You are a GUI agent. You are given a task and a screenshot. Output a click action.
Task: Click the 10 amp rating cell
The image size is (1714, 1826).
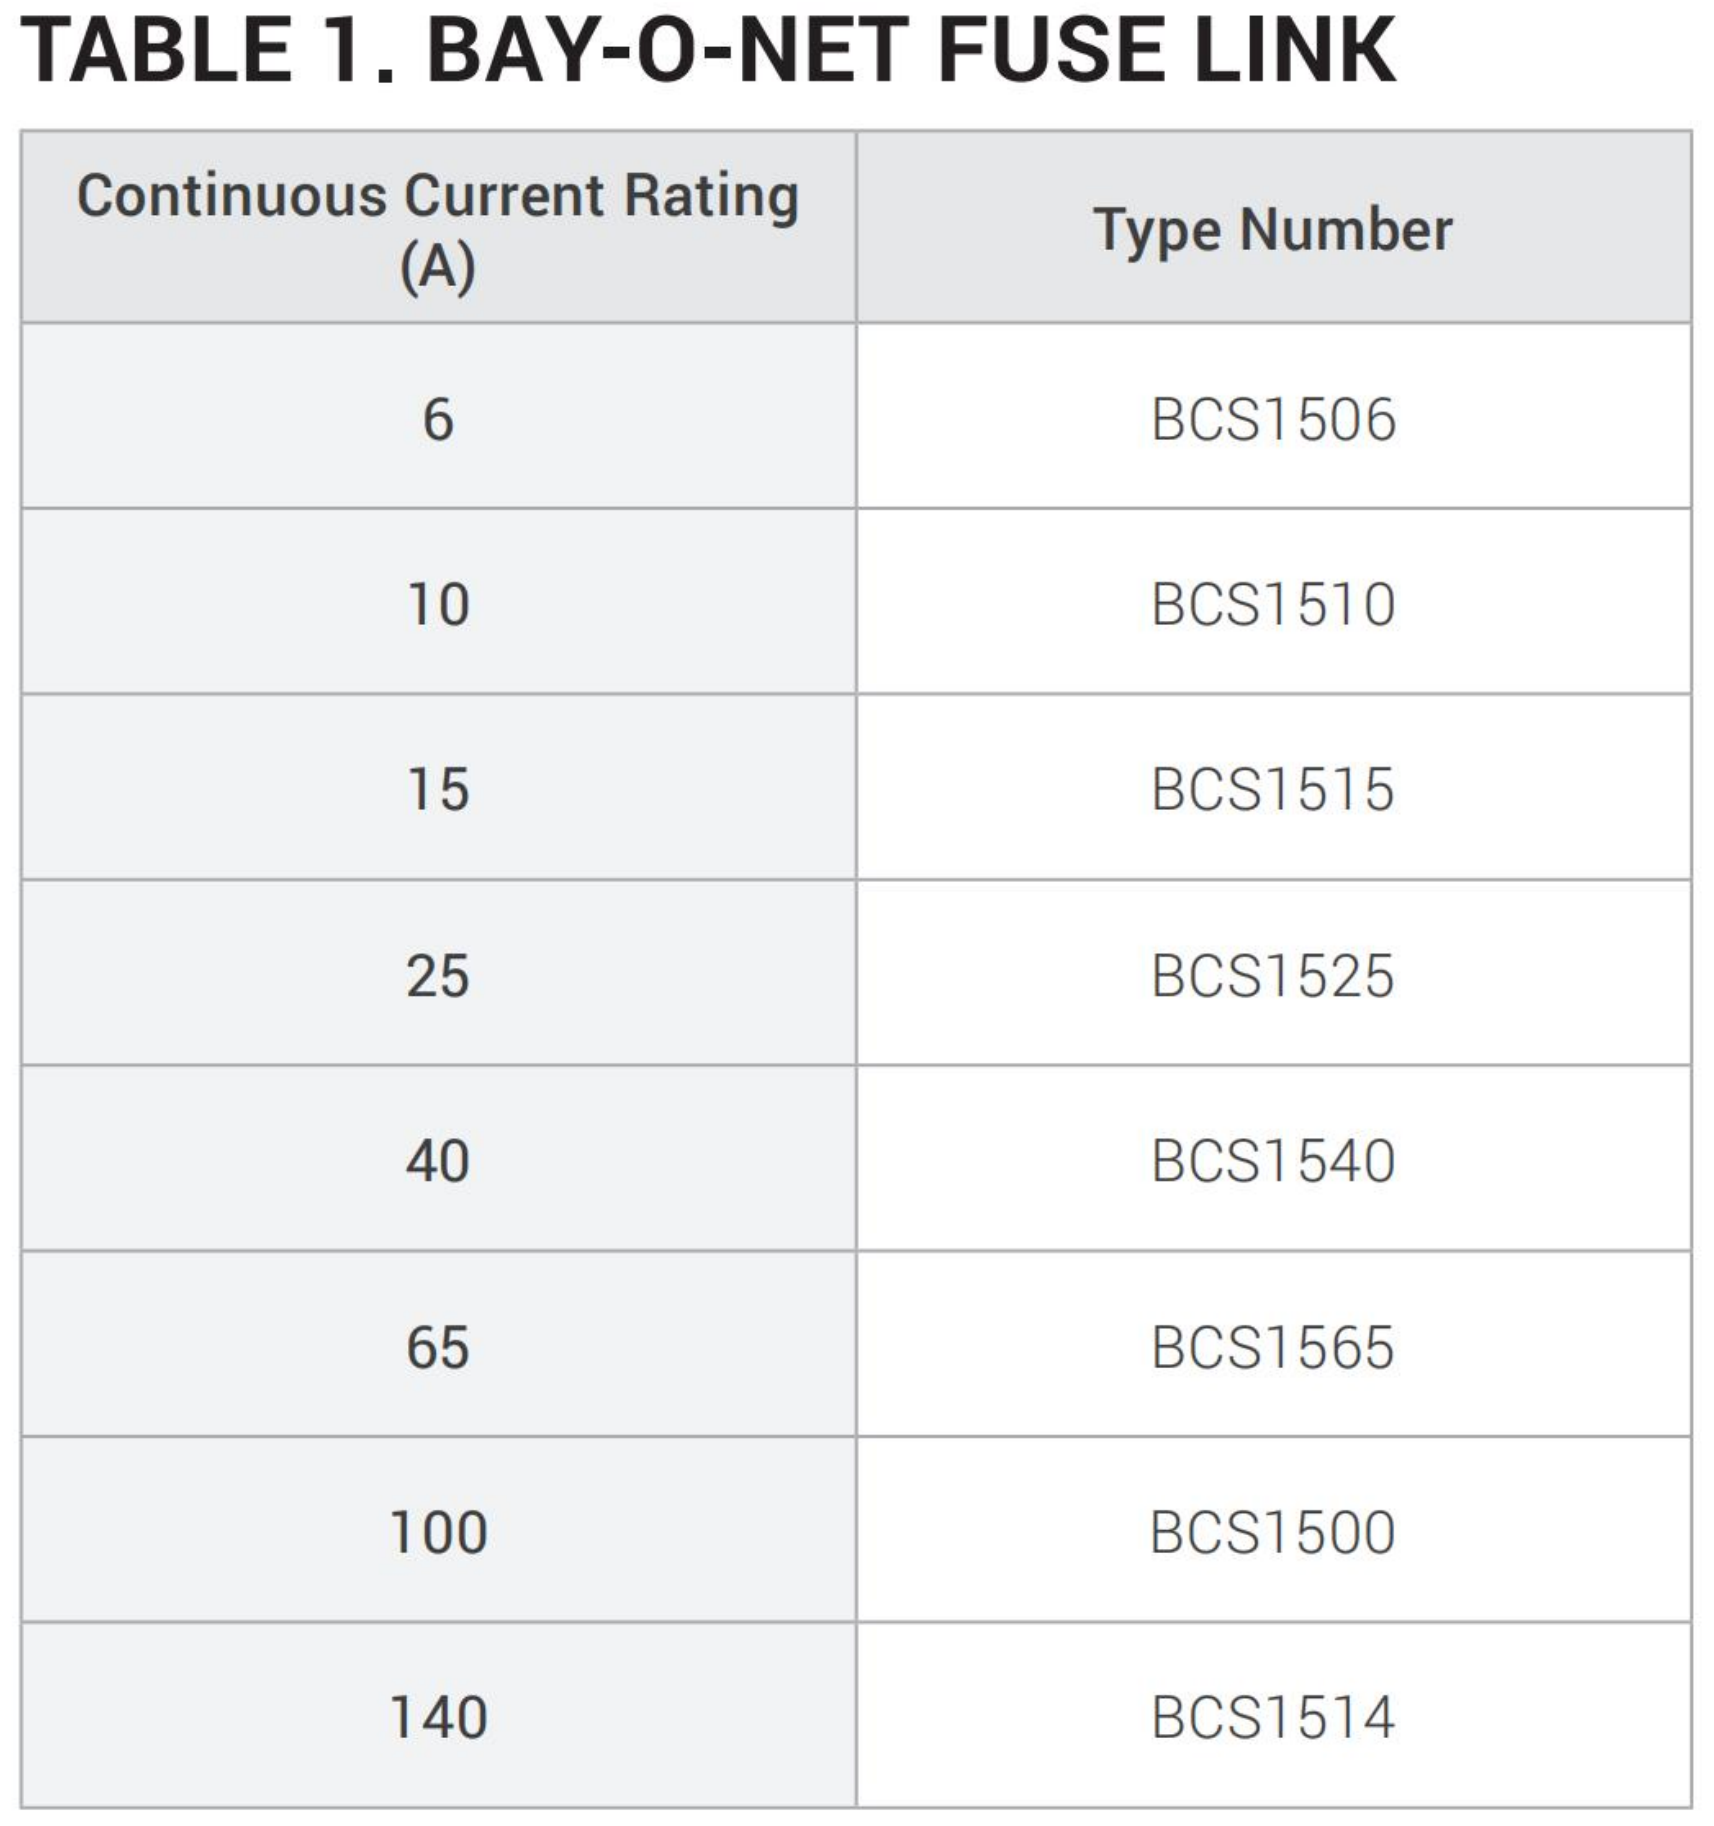(x=438, y=604)
